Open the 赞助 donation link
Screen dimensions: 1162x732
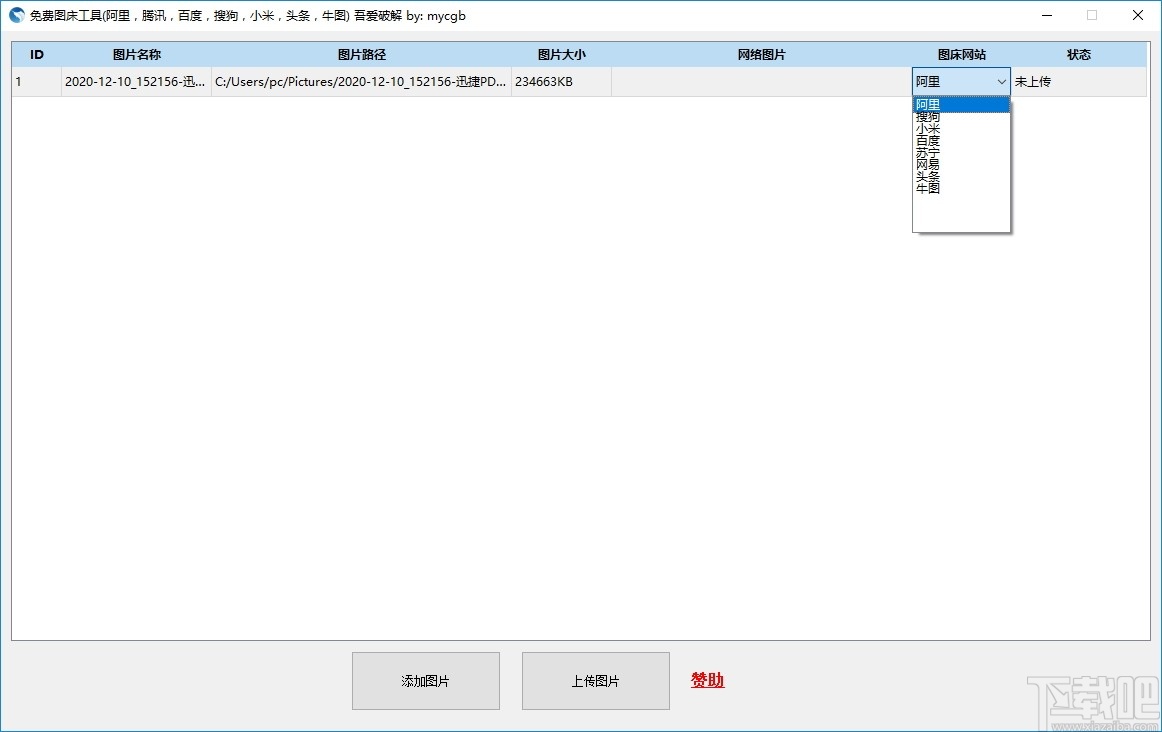[706, 679]
